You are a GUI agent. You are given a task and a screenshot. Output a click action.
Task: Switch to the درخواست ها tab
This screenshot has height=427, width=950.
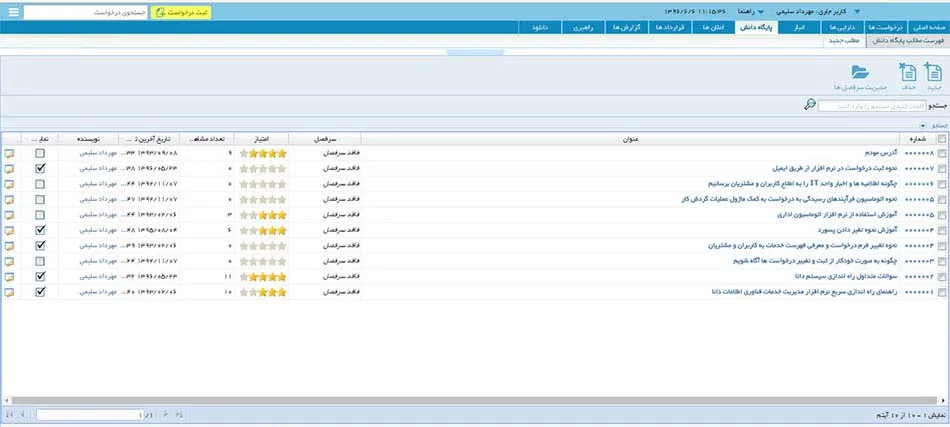tap(888, 27)
